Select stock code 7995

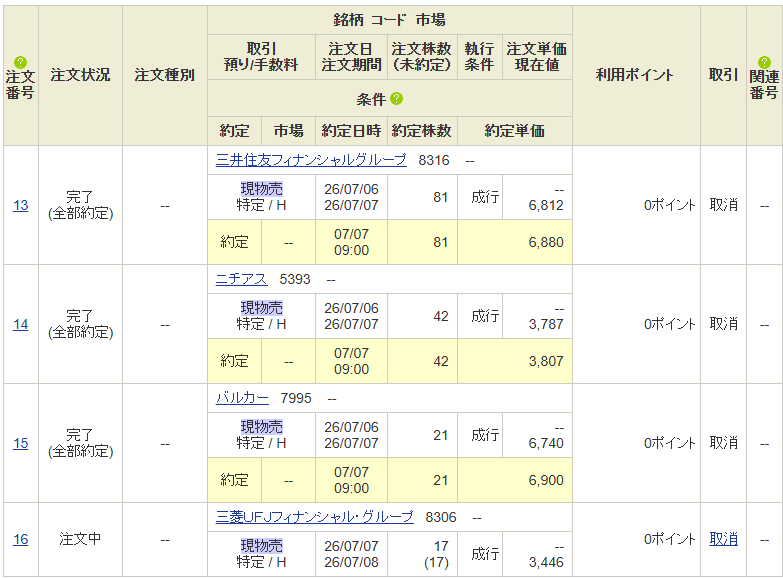pos(296,398)
